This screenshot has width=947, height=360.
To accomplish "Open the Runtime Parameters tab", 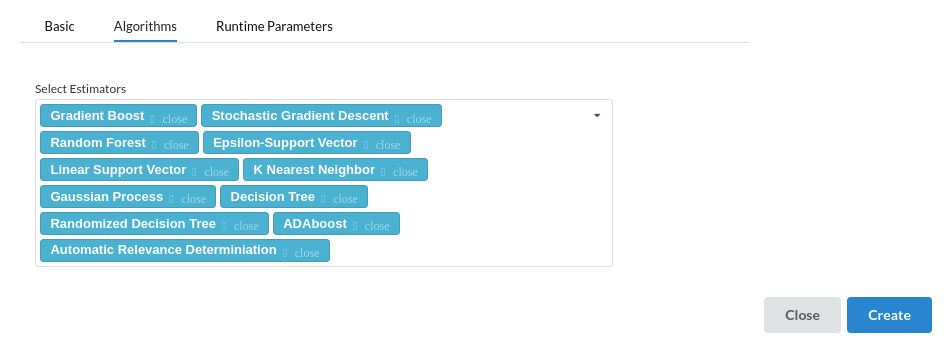I will pos(274,27).
